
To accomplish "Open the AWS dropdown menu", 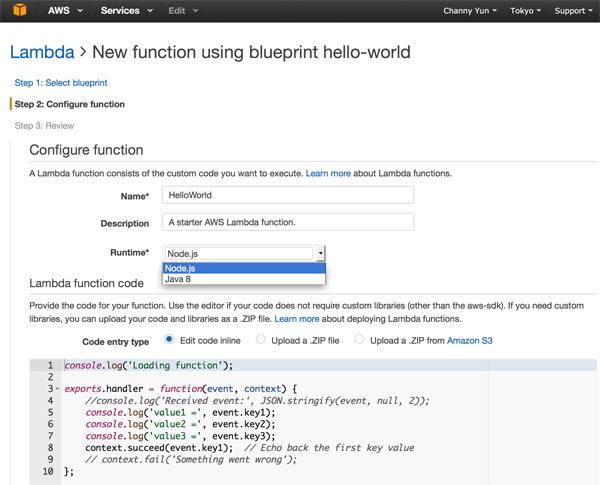I will click(65, 11).
